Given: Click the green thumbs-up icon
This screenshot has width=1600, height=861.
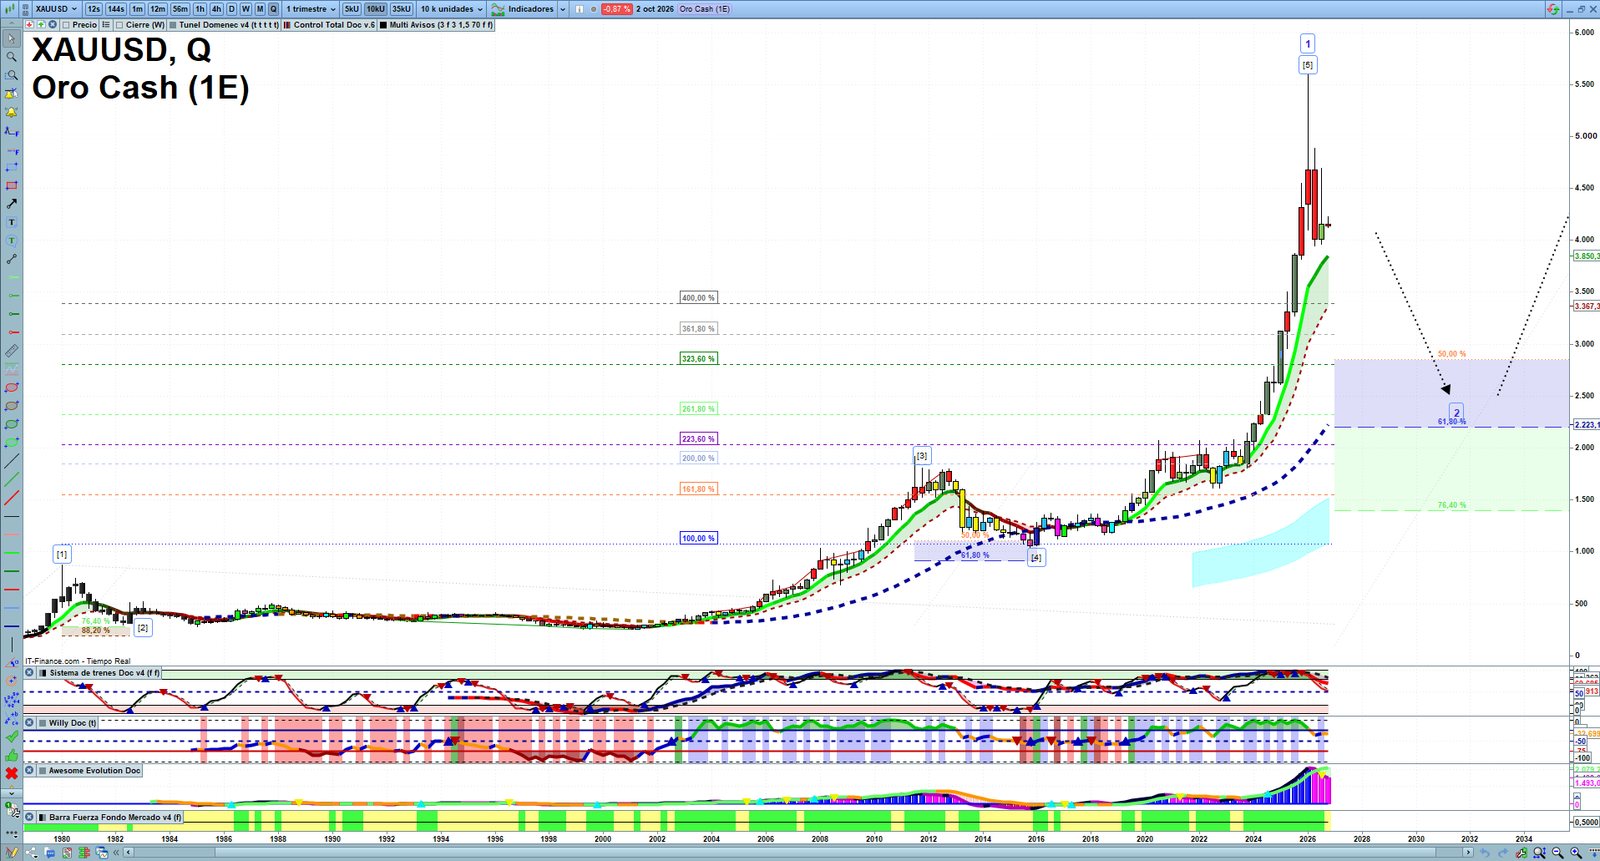Looking at the screenshot, I should pyautogui.click(x=11, y=755).
